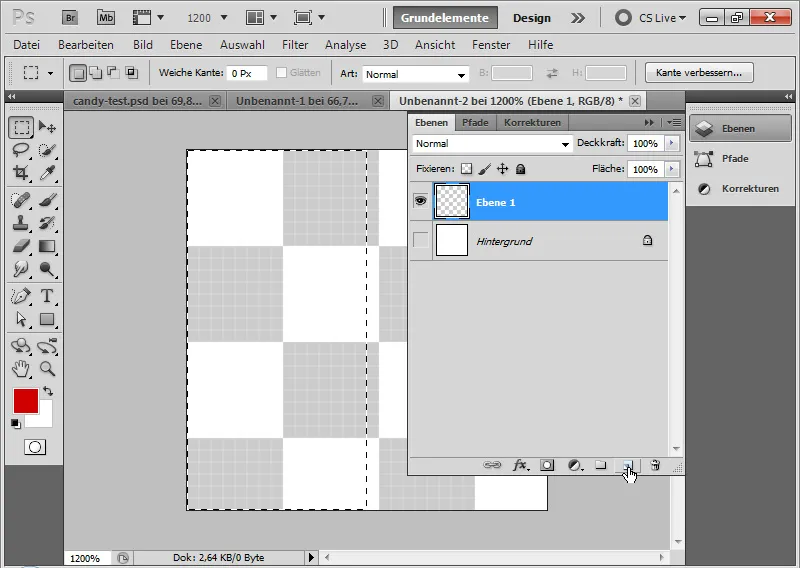Image resolution: width=800 pixels, height=568 pixels.
Task: Delete layer with trash icon
Action: click(655, 465)
